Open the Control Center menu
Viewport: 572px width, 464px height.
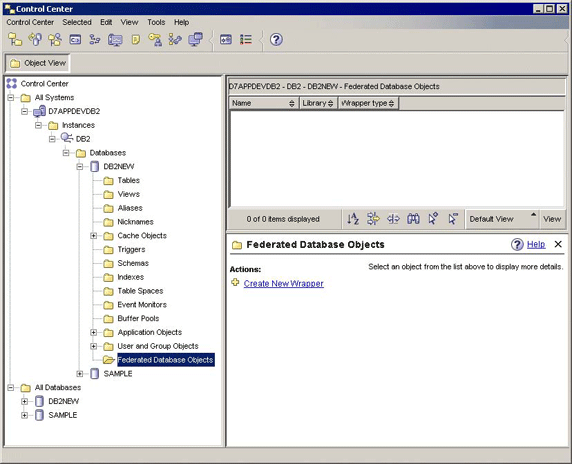(x=30, y=22)
